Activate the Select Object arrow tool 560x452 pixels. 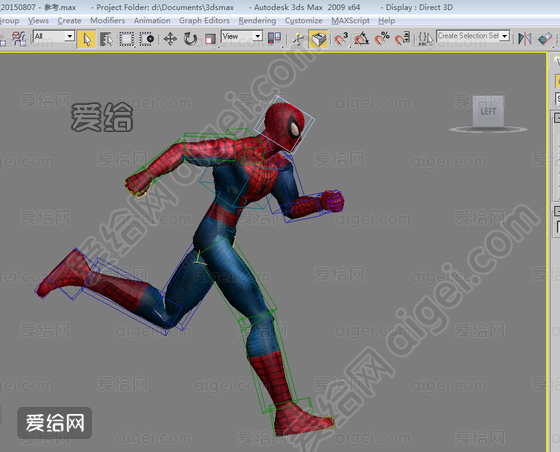point(86,39)
